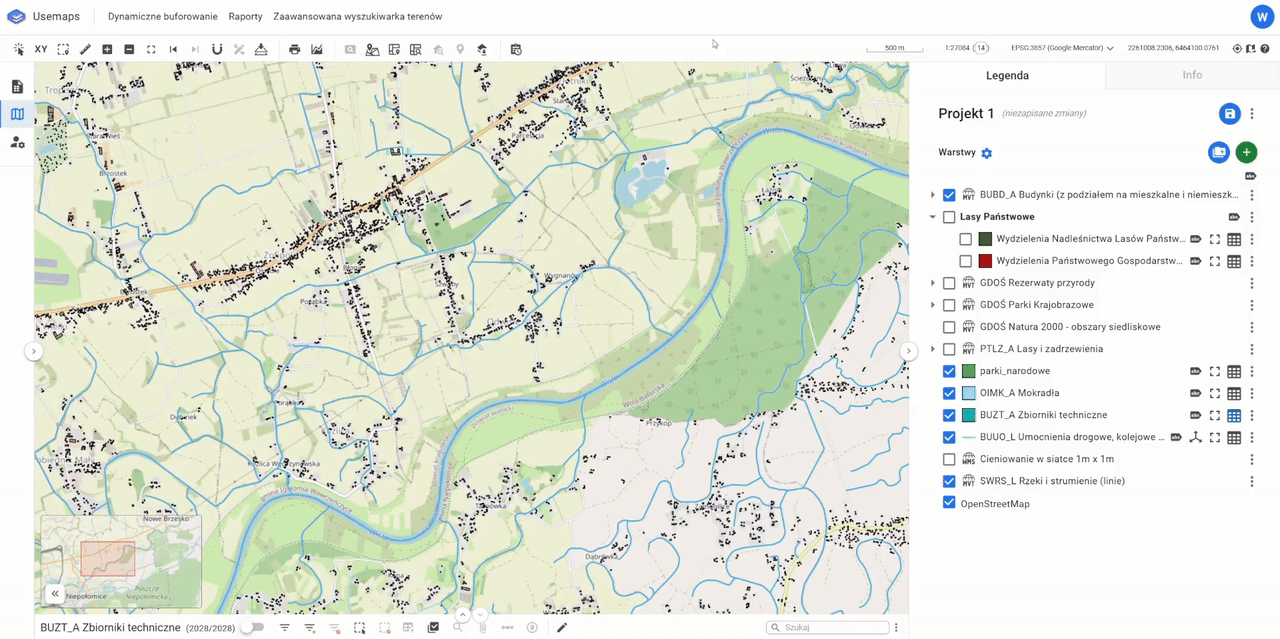Enable GDOŚ Rezerwaty przyrody layer
This screenshot has height=639, width=1280.
click(x=949, y=283)
